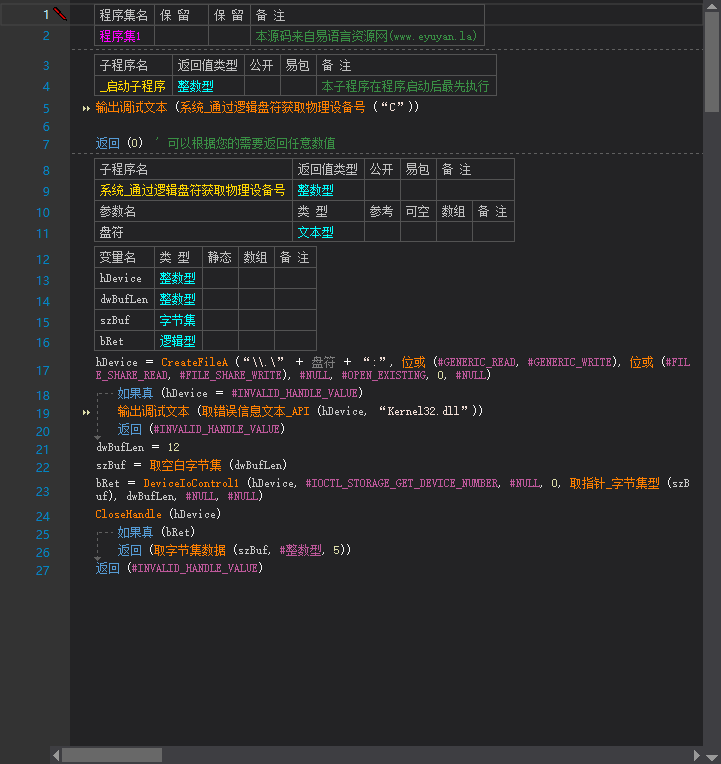This screenshot has height=764, width=721.
Task: Click the 整数型 type cell of dwBufLen
Action: 178,299
